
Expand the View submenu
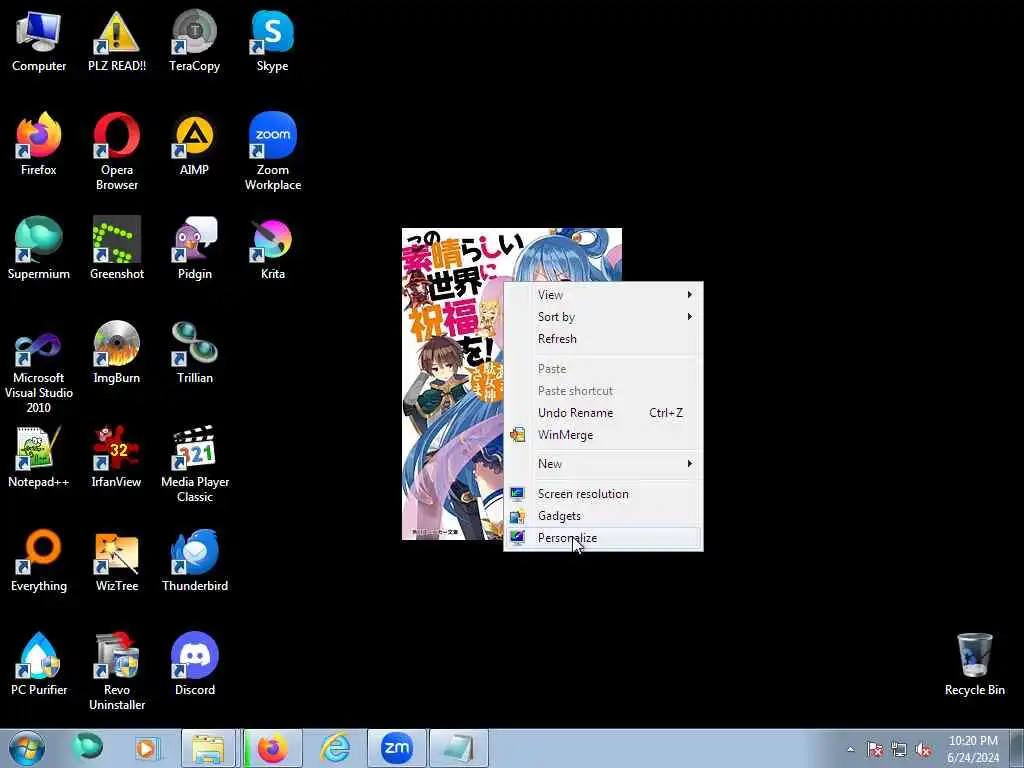coord(603,295)
